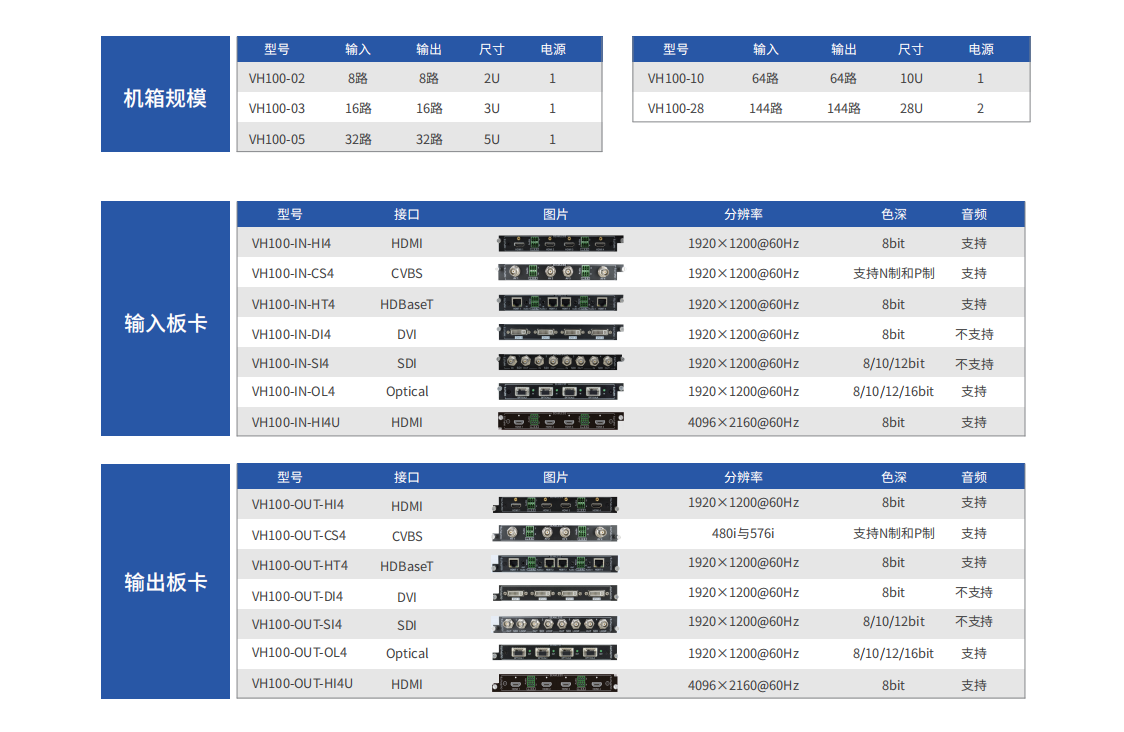Open the VH100-IN-SI4 SDI card image

560,363
